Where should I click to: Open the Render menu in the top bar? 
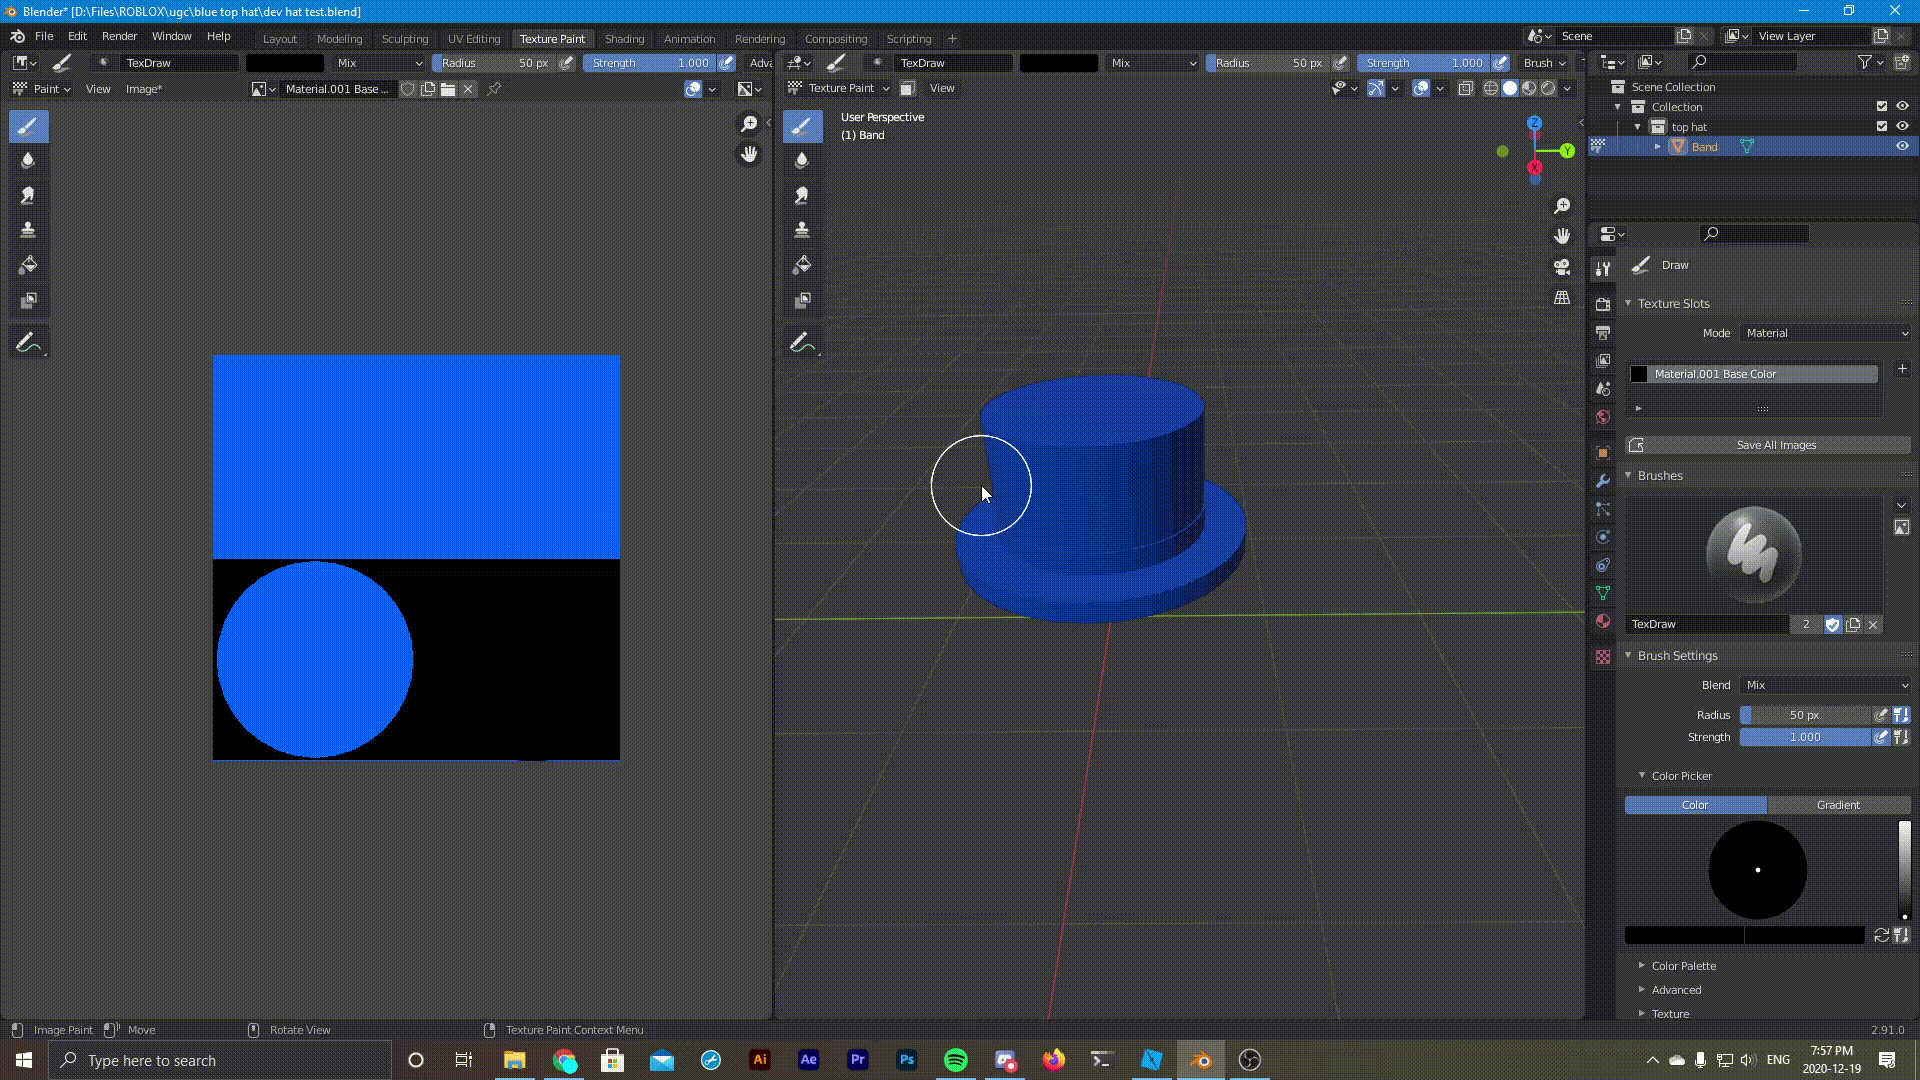click(119, 36)
